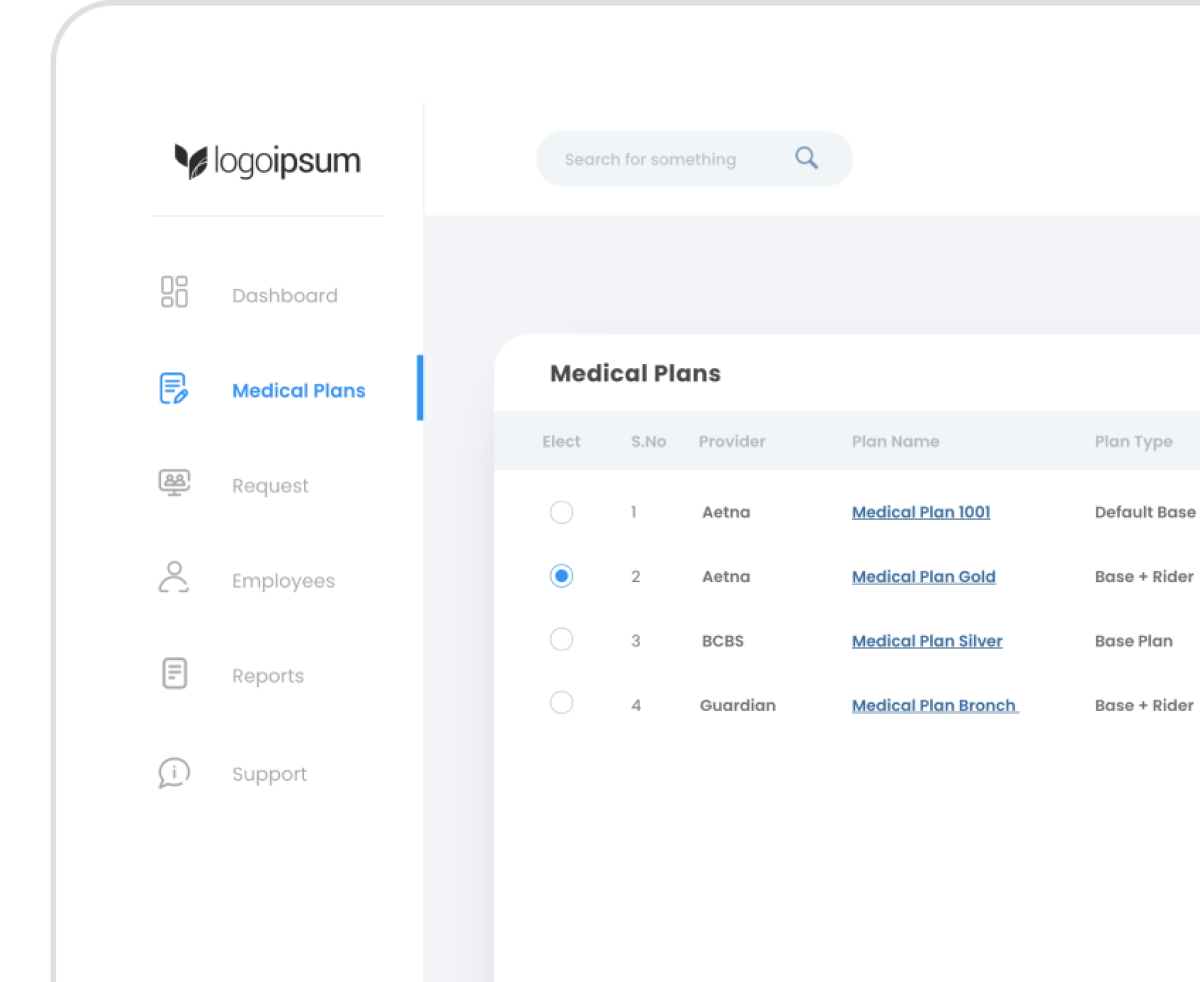Click the Employees person icon
Viewport: 1200px width, 982px height.
pos(174,578)
